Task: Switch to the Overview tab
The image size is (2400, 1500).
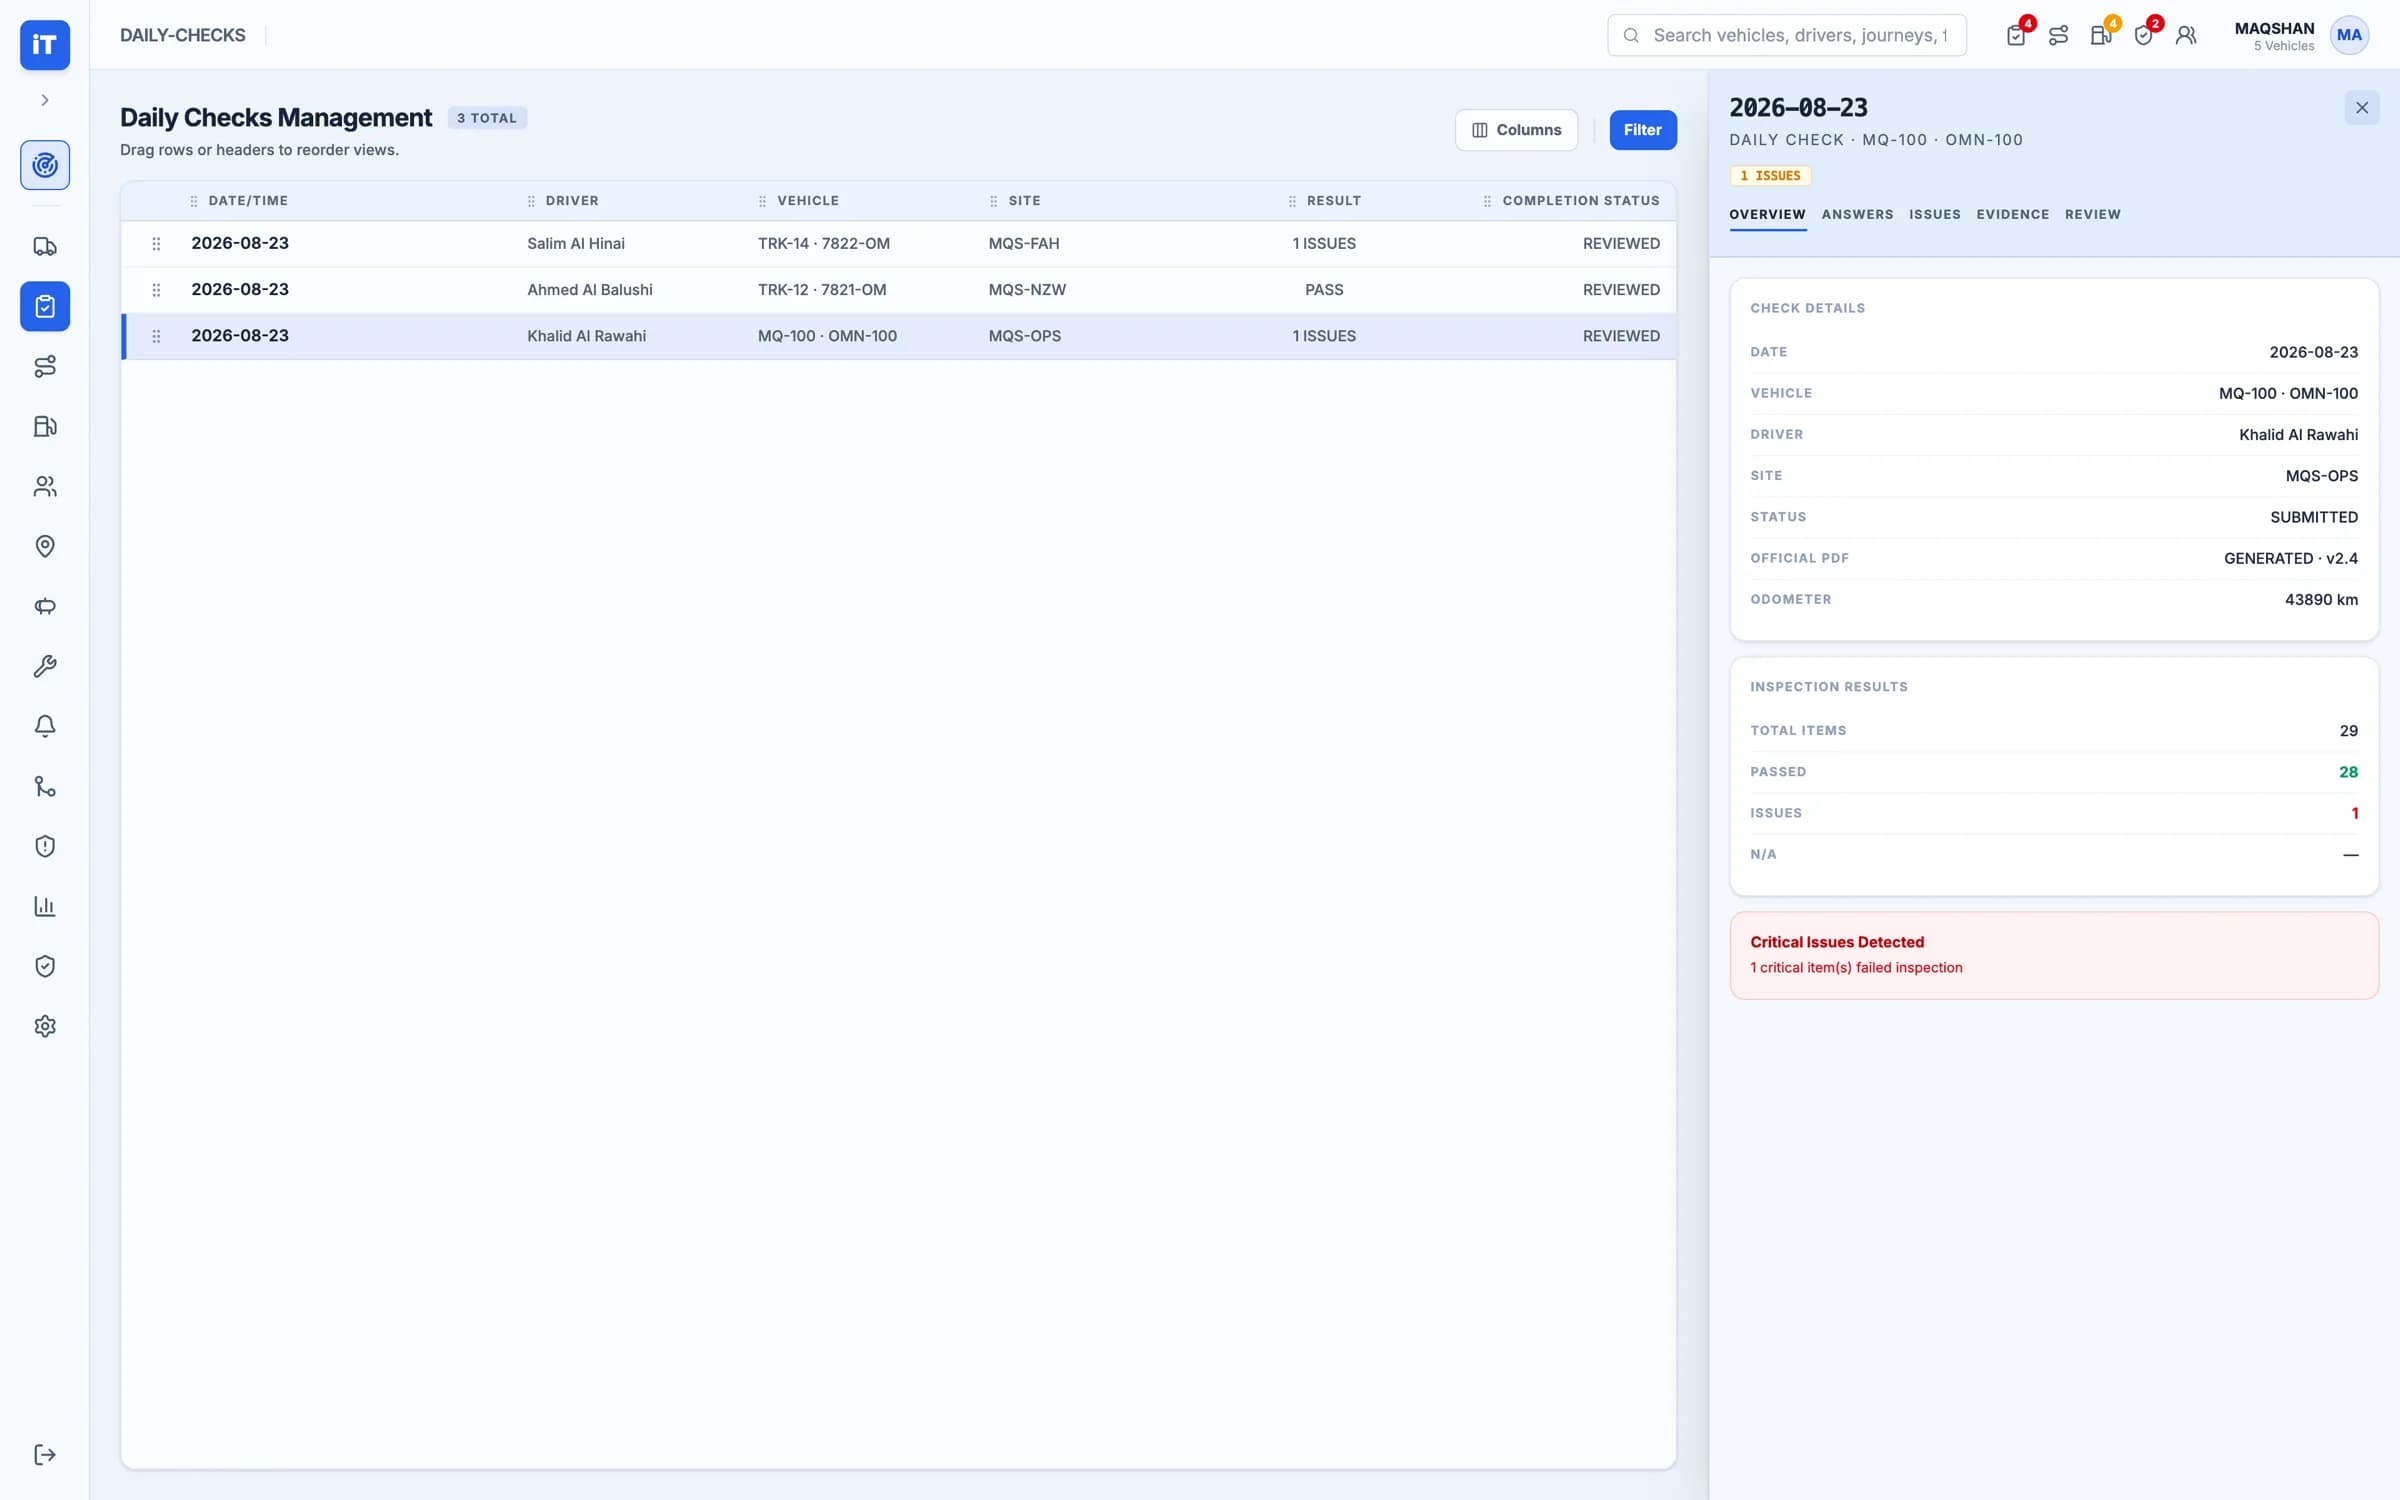Action: (1767, 215)
